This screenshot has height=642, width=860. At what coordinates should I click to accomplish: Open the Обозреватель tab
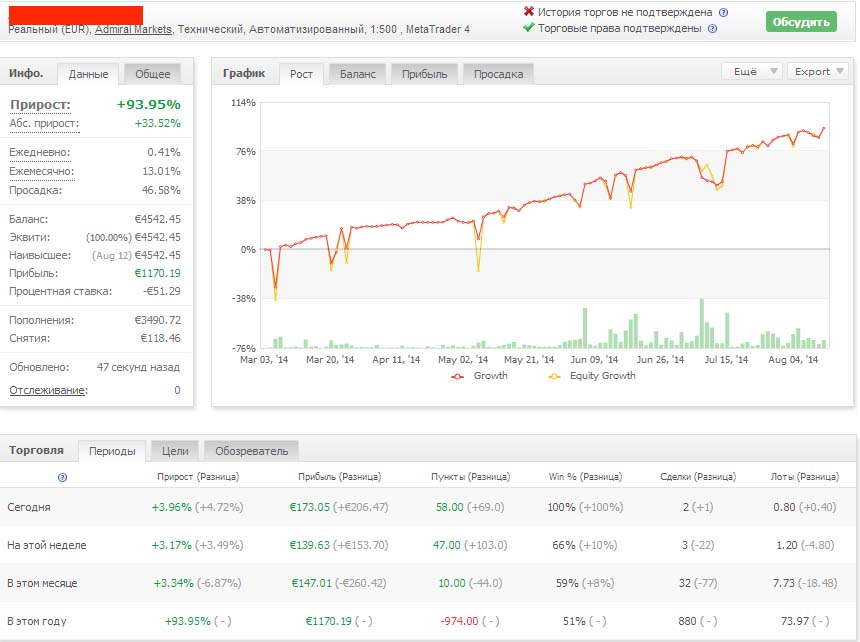(x=251, y=451)
